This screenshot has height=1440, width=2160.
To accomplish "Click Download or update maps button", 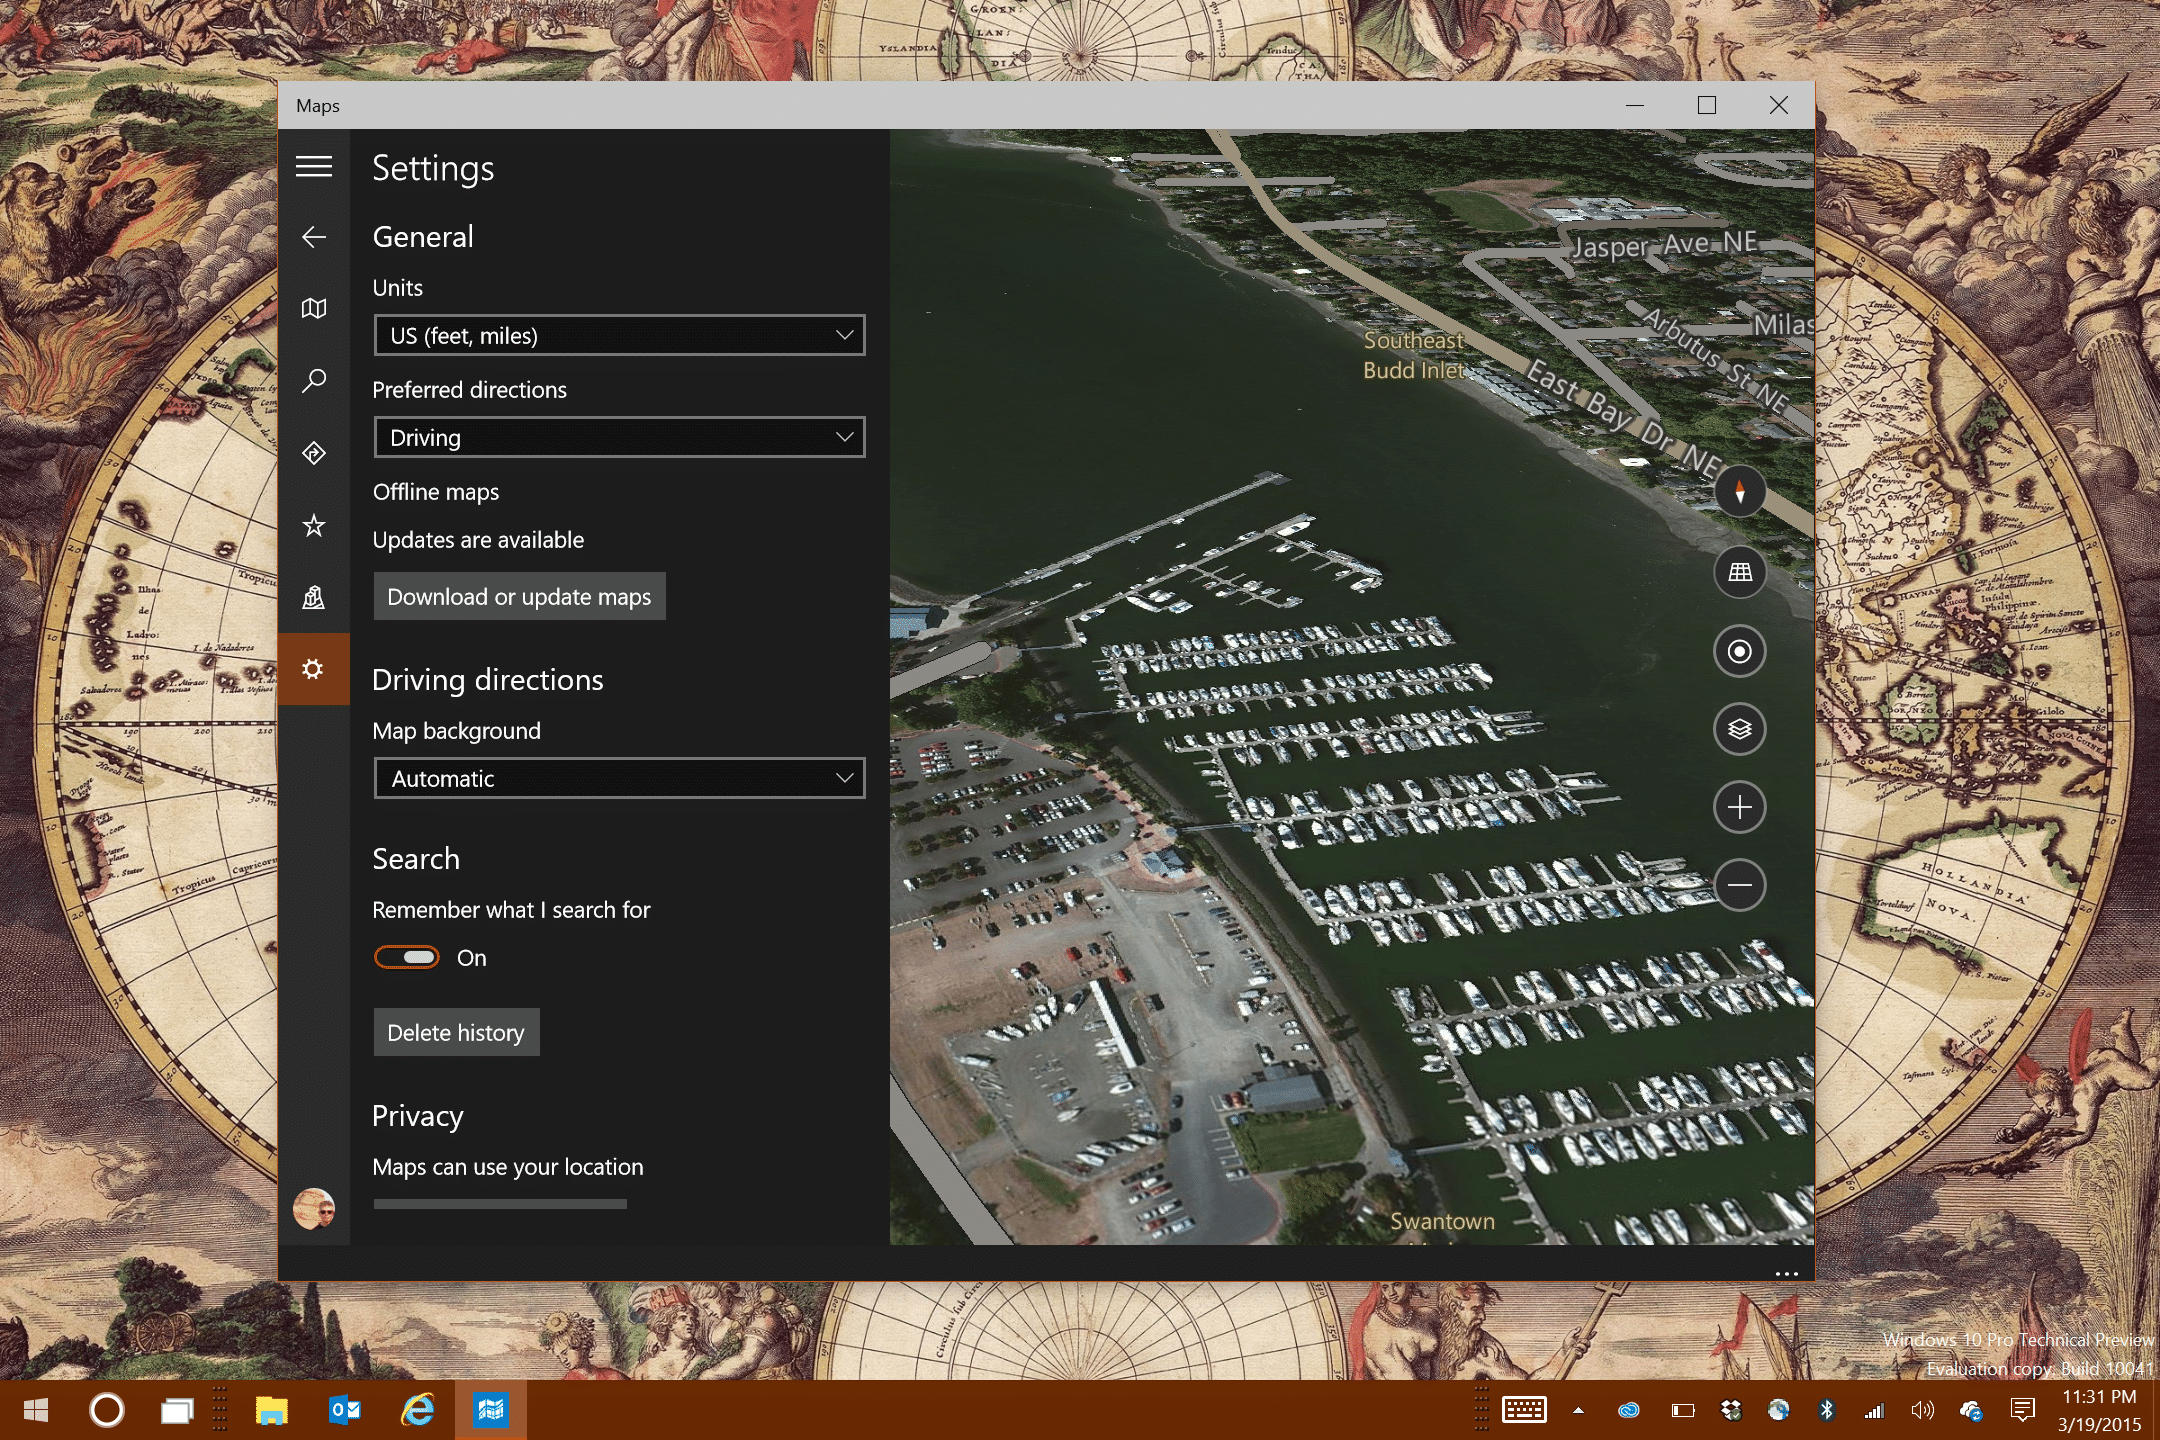I will [519, 596].
